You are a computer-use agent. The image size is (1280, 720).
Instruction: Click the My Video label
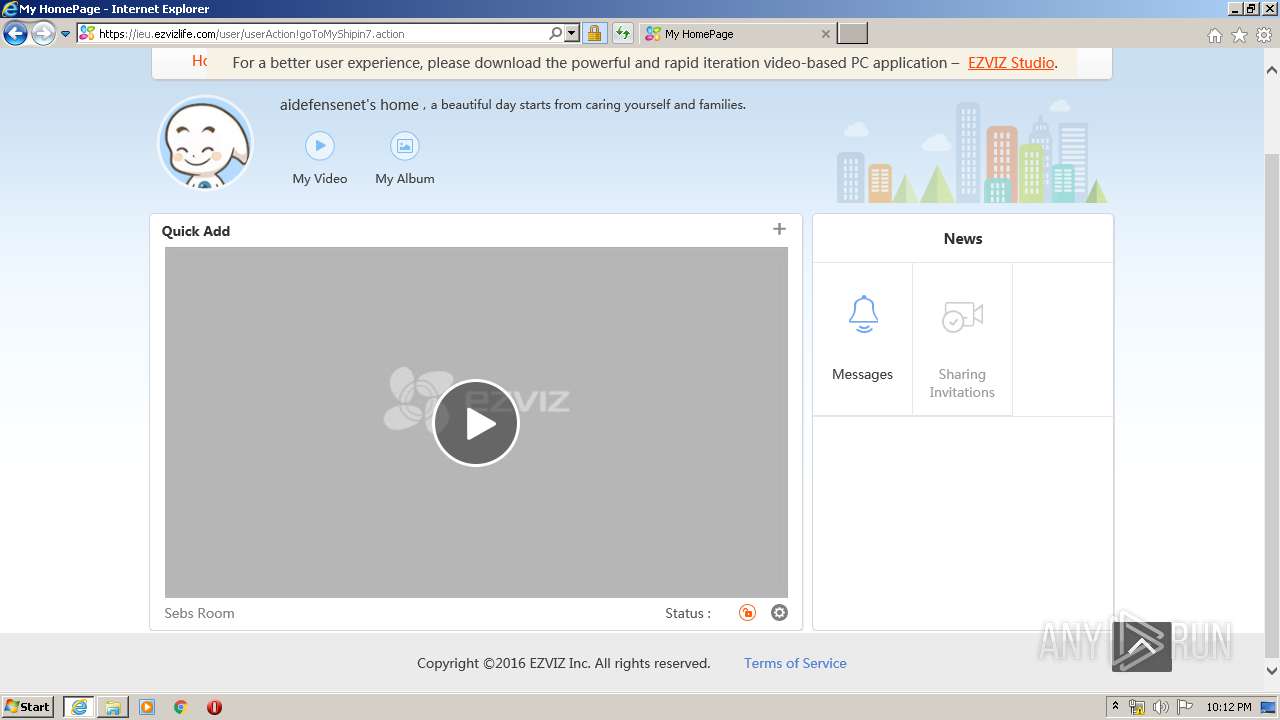point(320,179)
